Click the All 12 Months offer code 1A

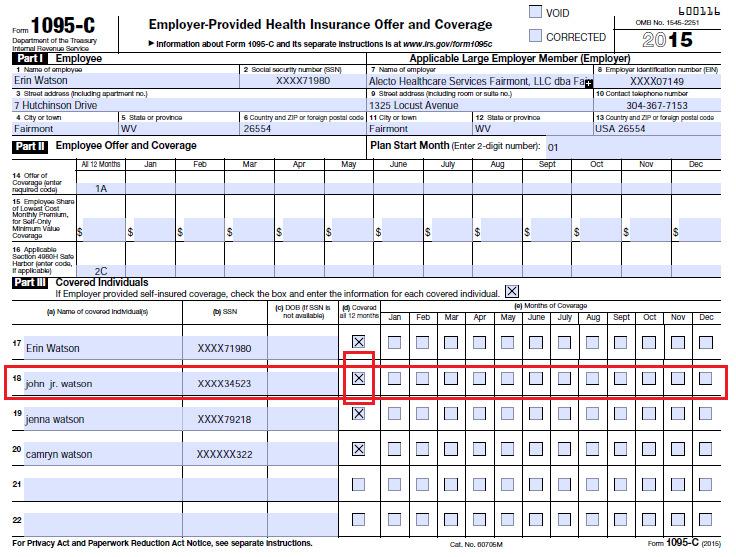point(101,188)
